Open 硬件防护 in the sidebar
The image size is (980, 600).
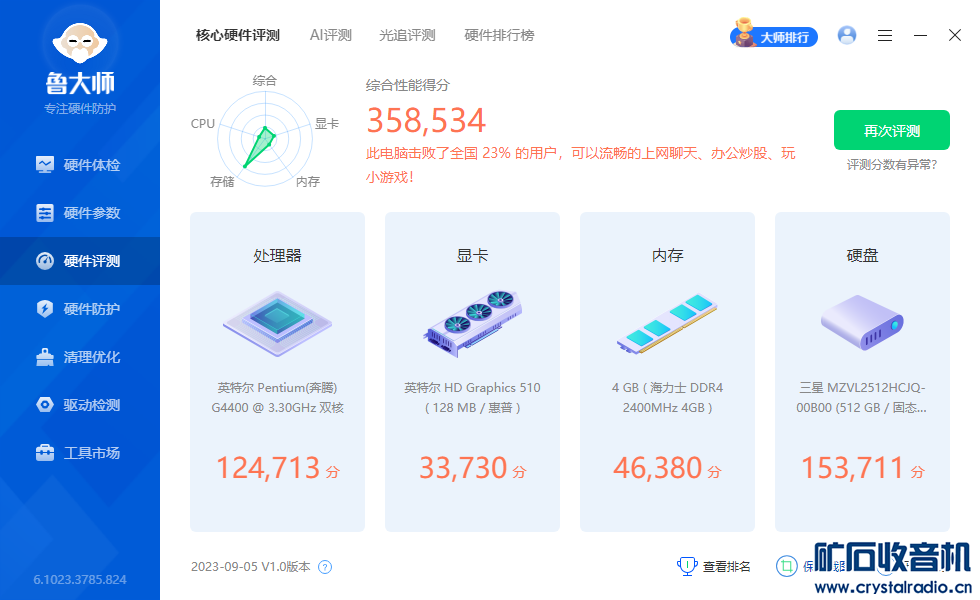pos(79,309)
